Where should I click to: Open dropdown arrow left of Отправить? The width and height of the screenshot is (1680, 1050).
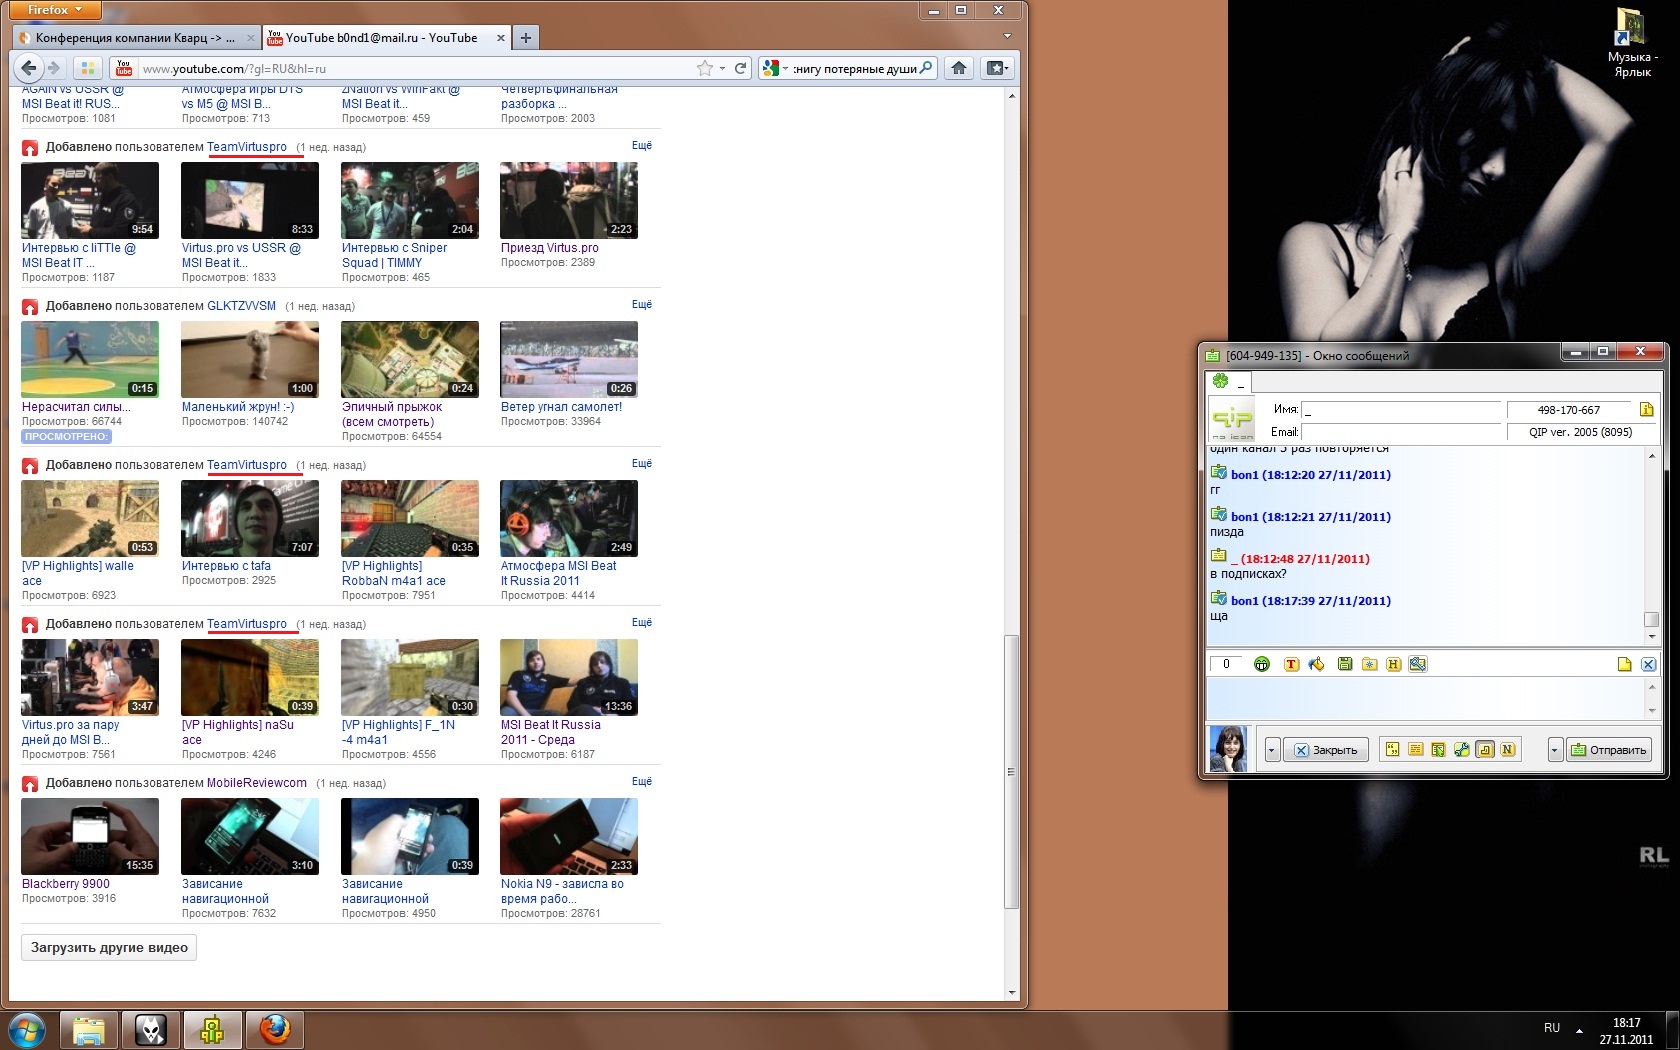point(1555,750)
